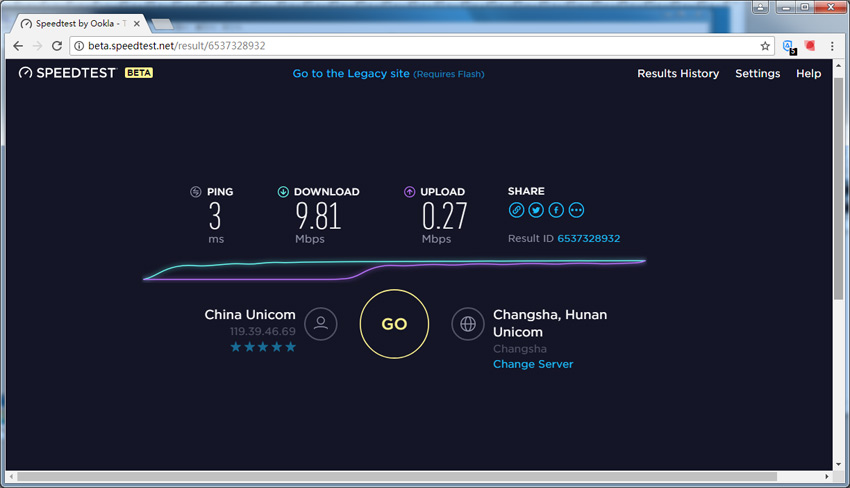The height and width of the screenshot is (488, 850).
Task: Copy the result link using the share link icon
Action: (x=516, y=210)
